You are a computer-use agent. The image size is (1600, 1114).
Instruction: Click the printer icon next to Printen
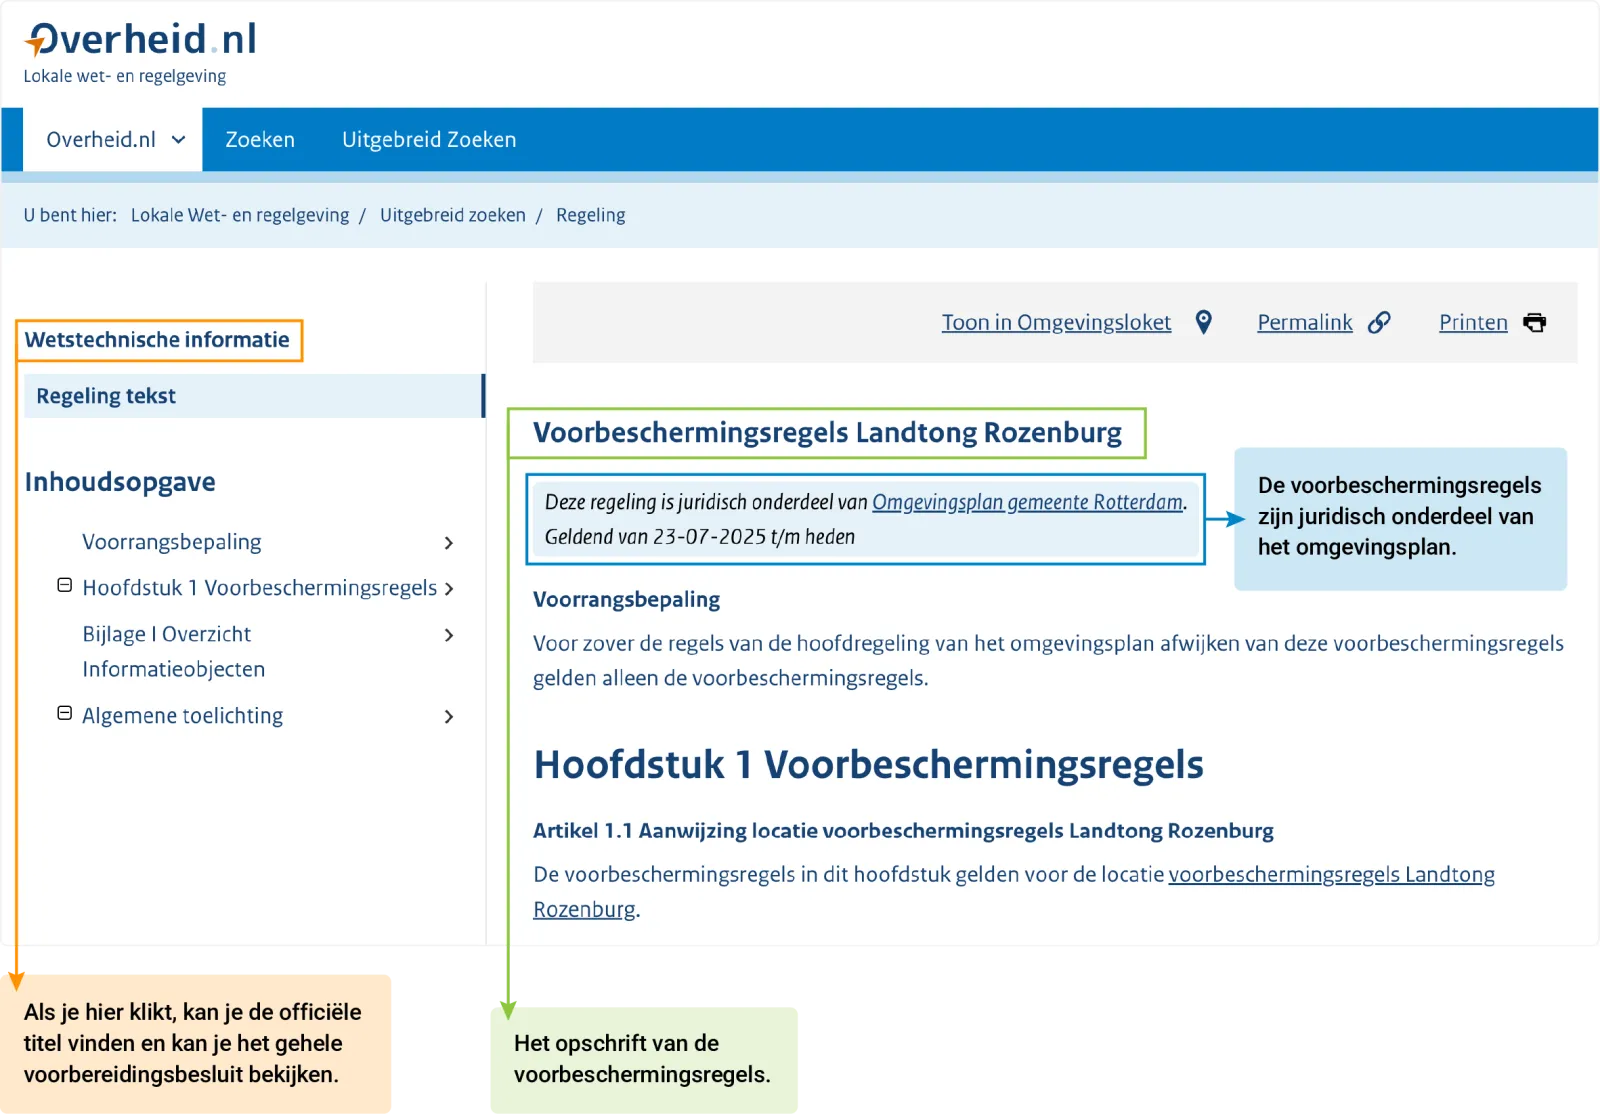(1533, 322)
